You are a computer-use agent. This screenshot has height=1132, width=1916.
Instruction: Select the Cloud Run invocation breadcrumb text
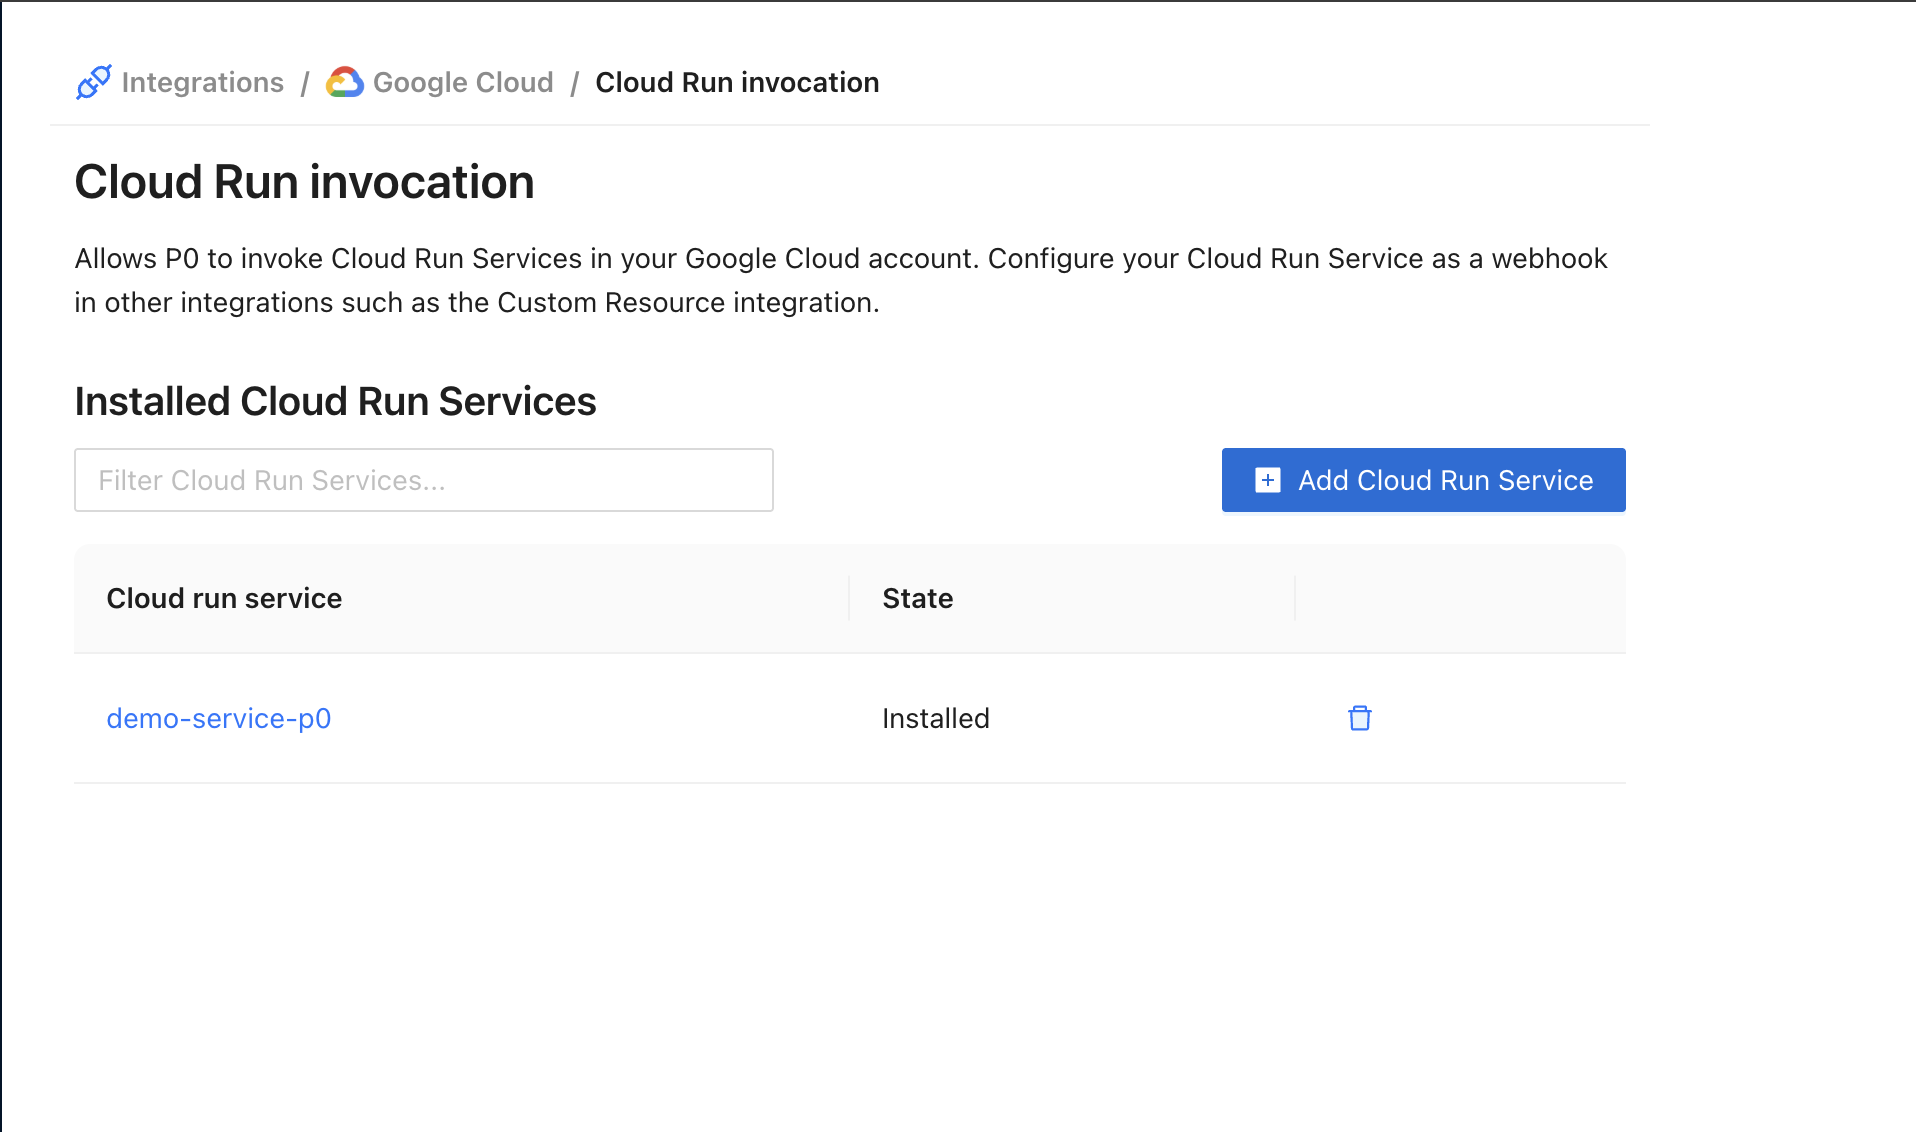coord(736,82)
